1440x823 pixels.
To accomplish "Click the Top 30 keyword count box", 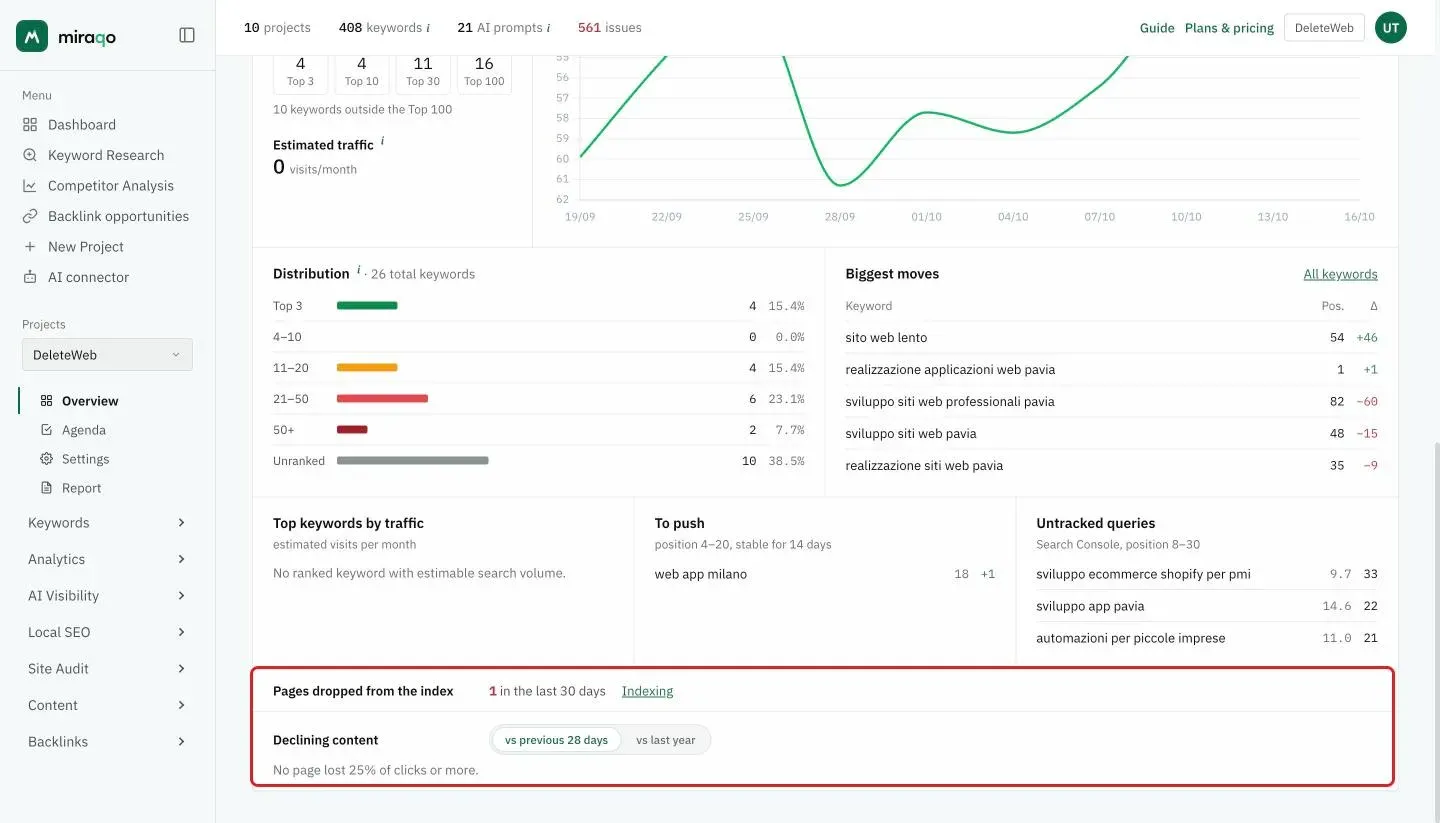I will click(423, 72).
